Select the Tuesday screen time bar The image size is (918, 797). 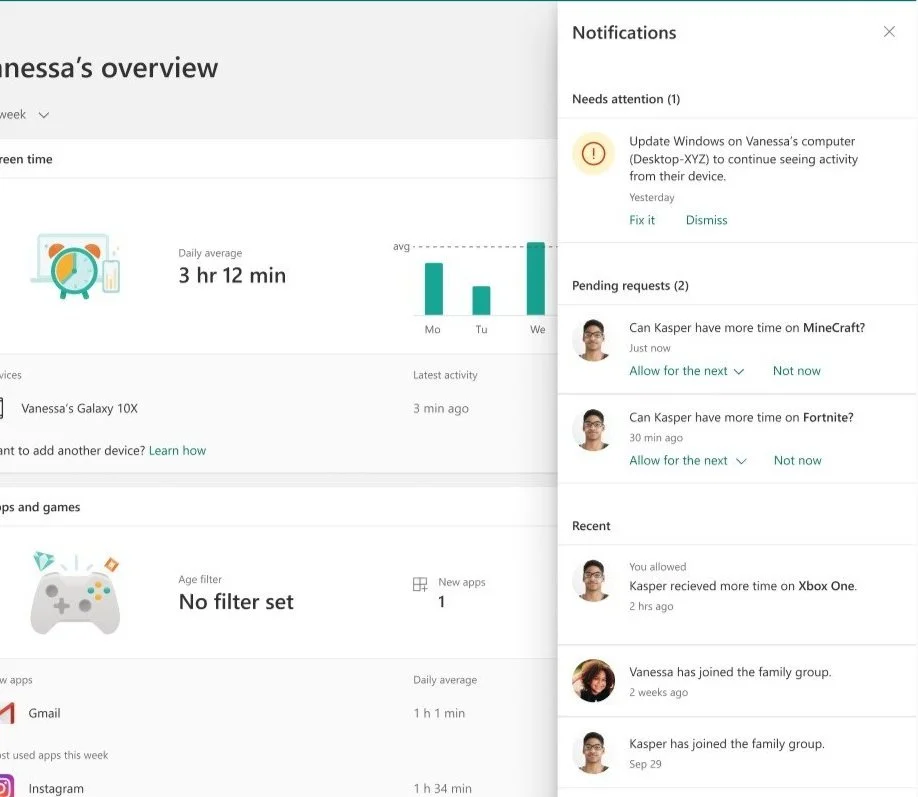[x=481, y=300]
